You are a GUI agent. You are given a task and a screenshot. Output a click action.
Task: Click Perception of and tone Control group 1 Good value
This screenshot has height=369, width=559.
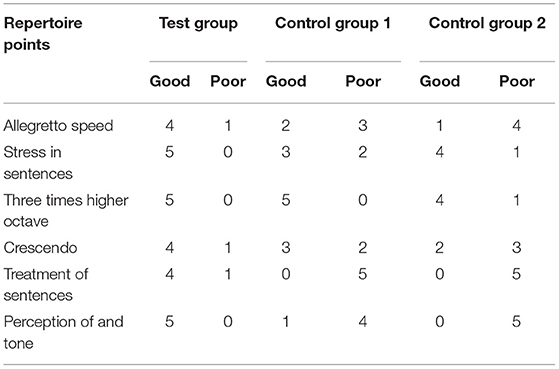coord(286,322)
